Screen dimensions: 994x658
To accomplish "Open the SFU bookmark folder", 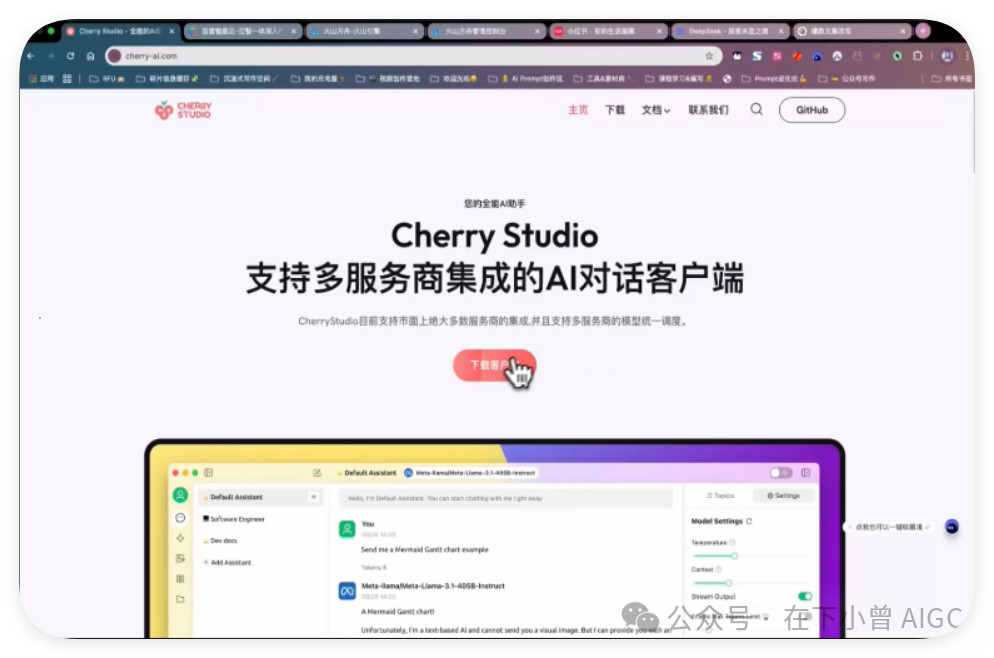I will click(106, 79).
